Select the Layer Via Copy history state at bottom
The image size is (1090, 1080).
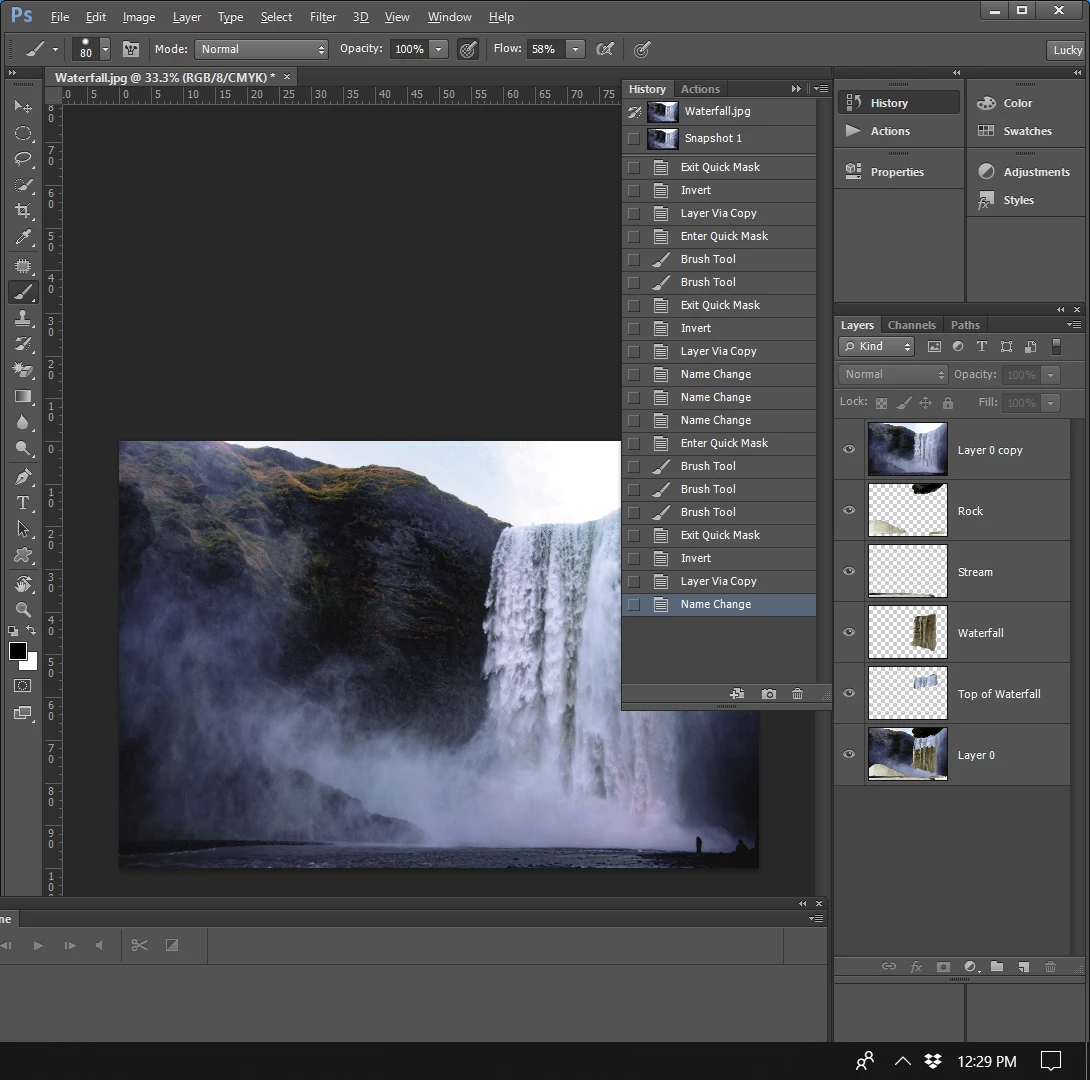[x=718, y=581]
